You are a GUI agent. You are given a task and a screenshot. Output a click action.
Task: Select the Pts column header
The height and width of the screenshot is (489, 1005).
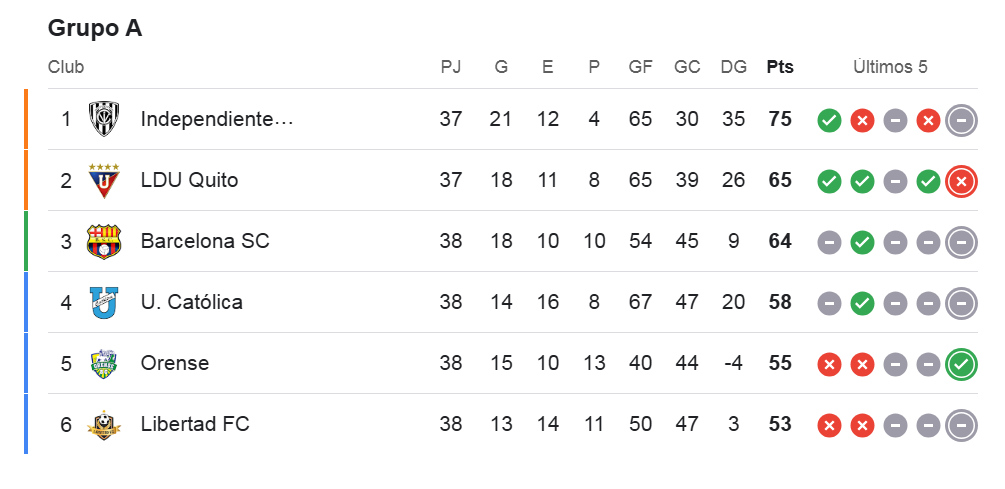tap(780, 67)
